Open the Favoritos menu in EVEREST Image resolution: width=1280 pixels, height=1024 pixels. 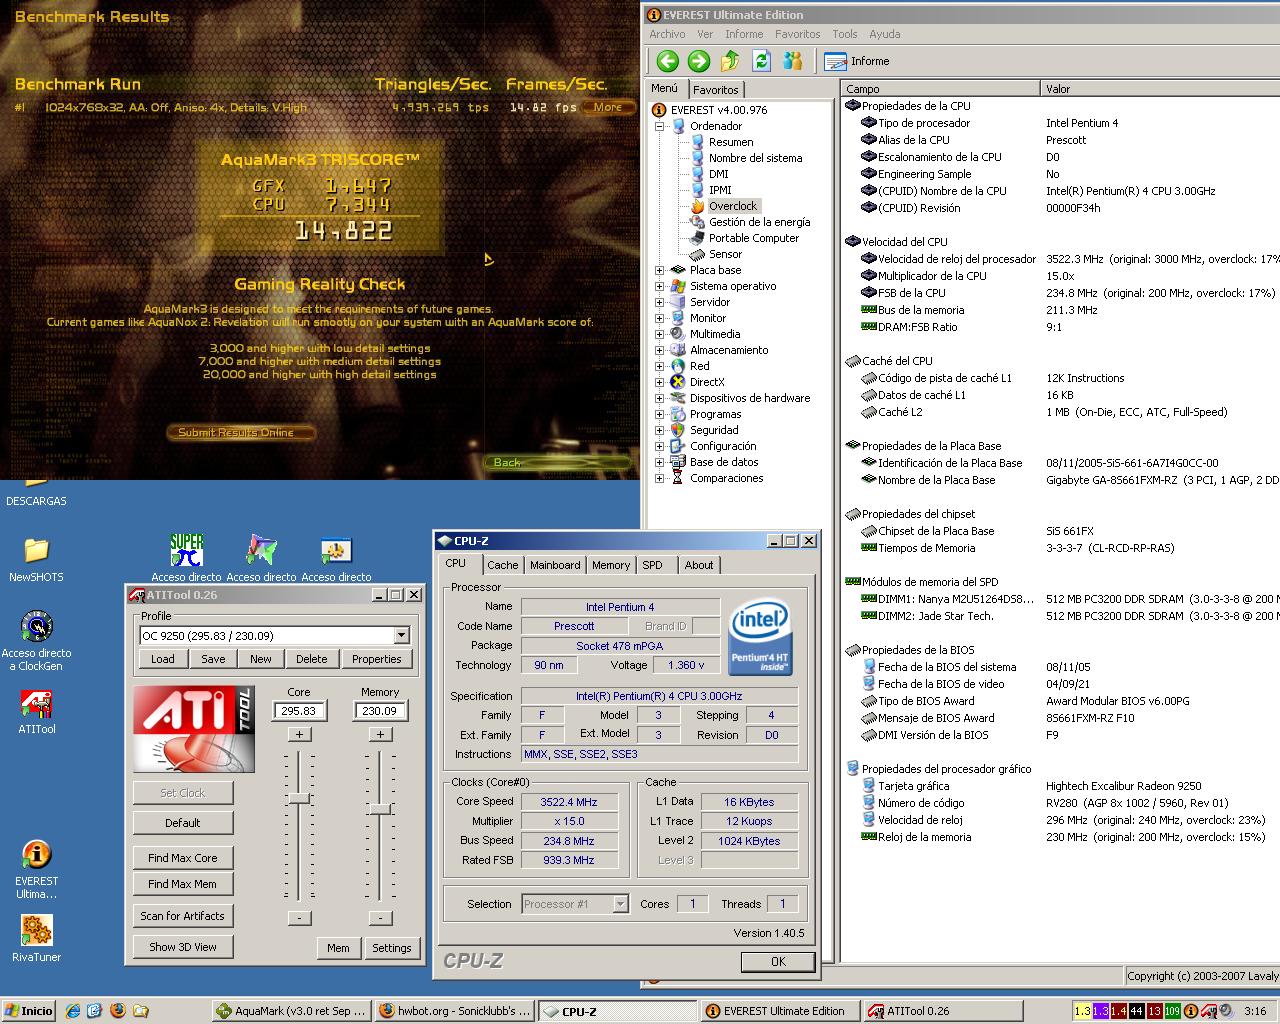click(x=797, y=34)
